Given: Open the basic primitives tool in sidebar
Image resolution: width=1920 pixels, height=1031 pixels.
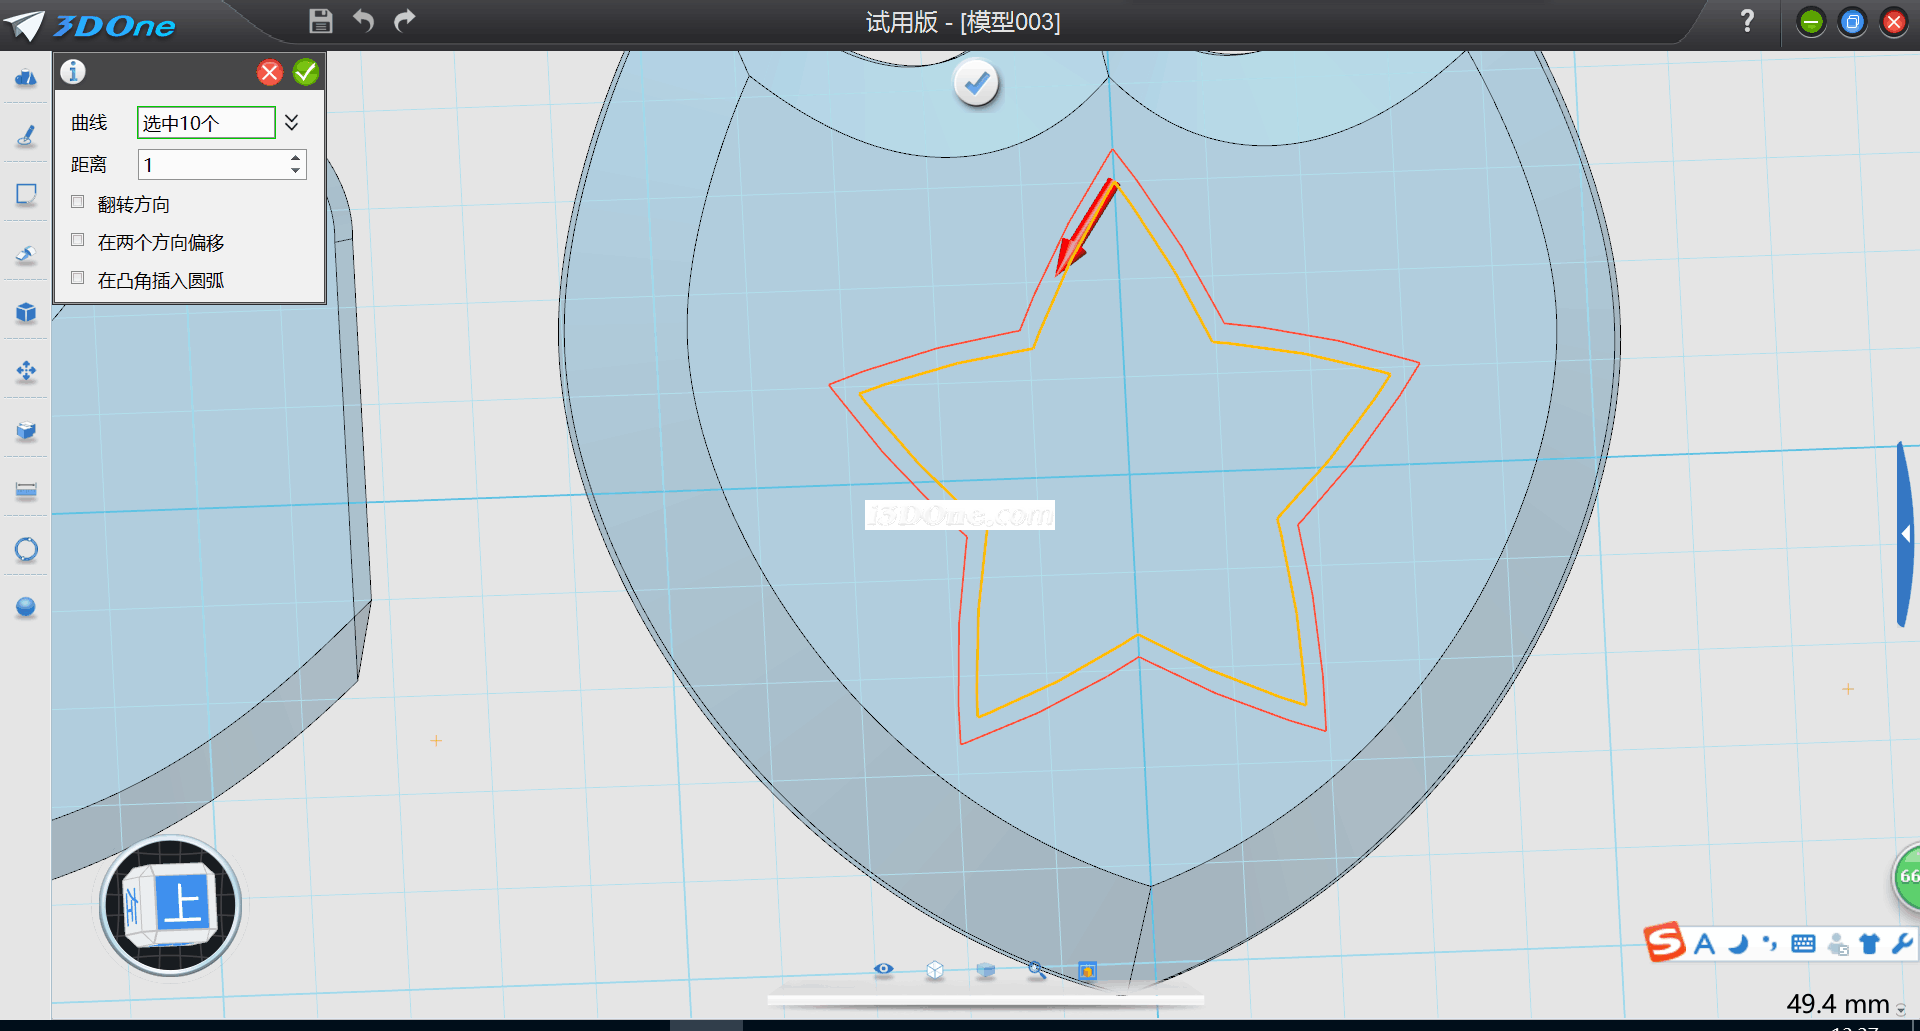Looking at the screenshot, I should (x=26, y=78).
